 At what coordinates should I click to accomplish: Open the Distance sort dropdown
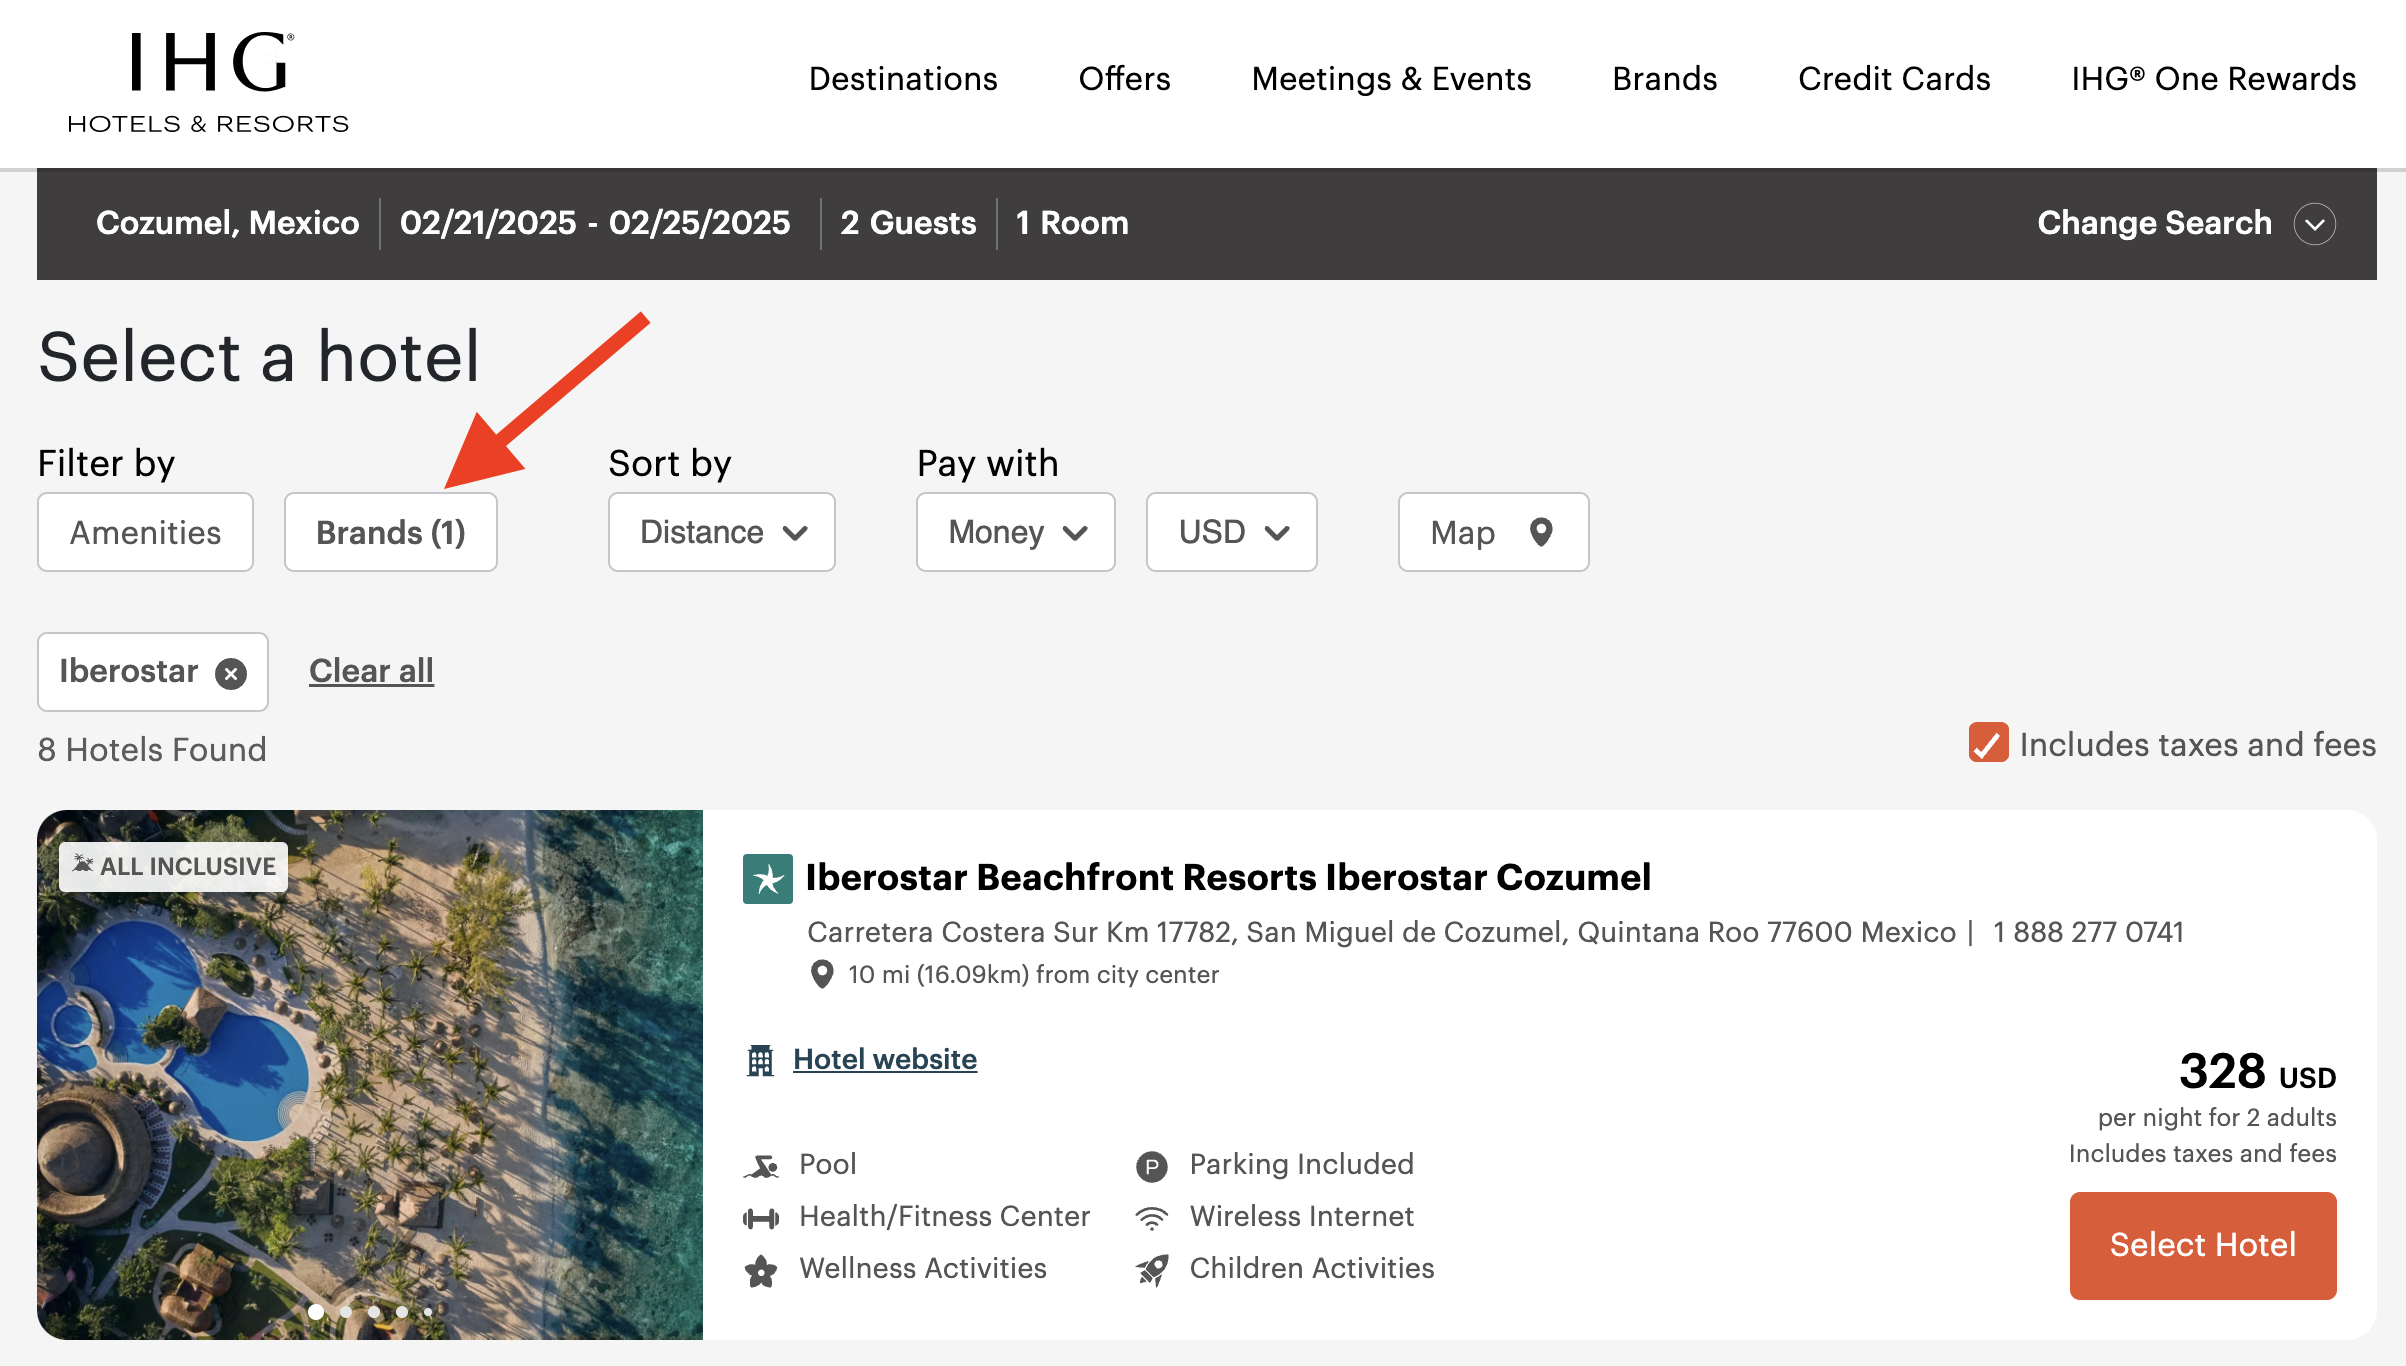(722, 532)
